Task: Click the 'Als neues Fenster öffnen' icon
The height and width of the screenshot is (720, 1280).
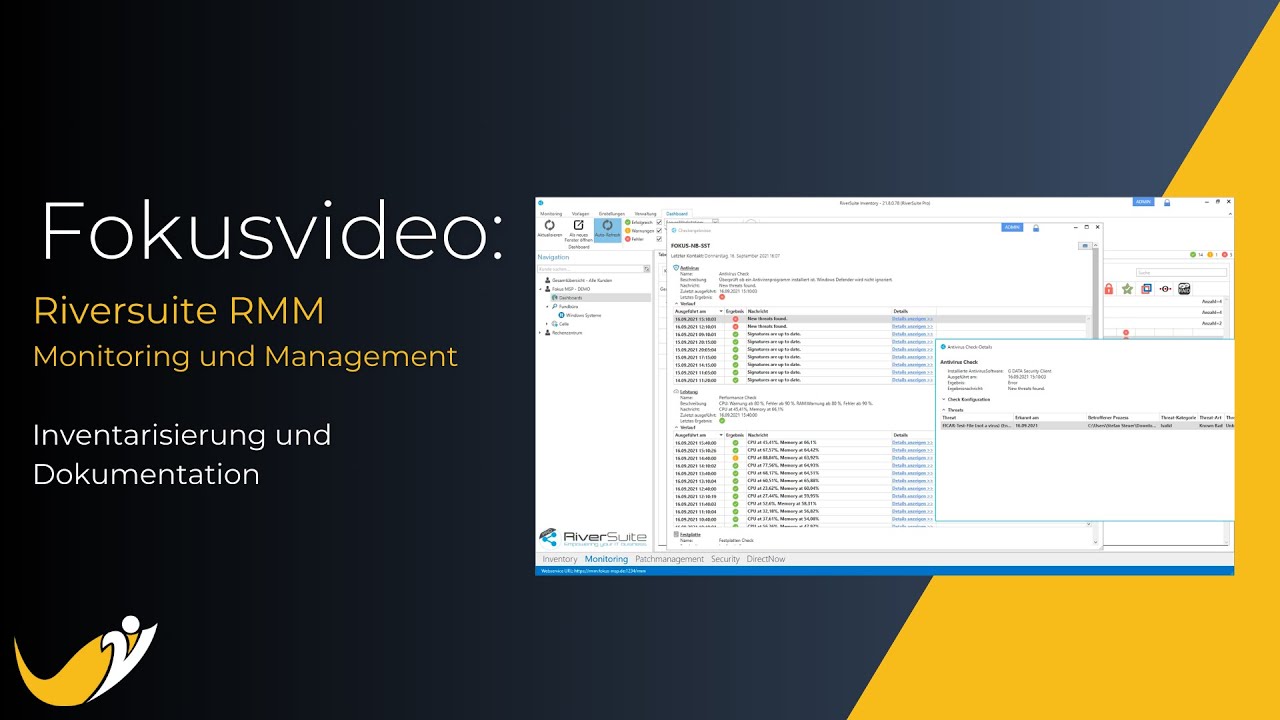Action: (578, 226)
